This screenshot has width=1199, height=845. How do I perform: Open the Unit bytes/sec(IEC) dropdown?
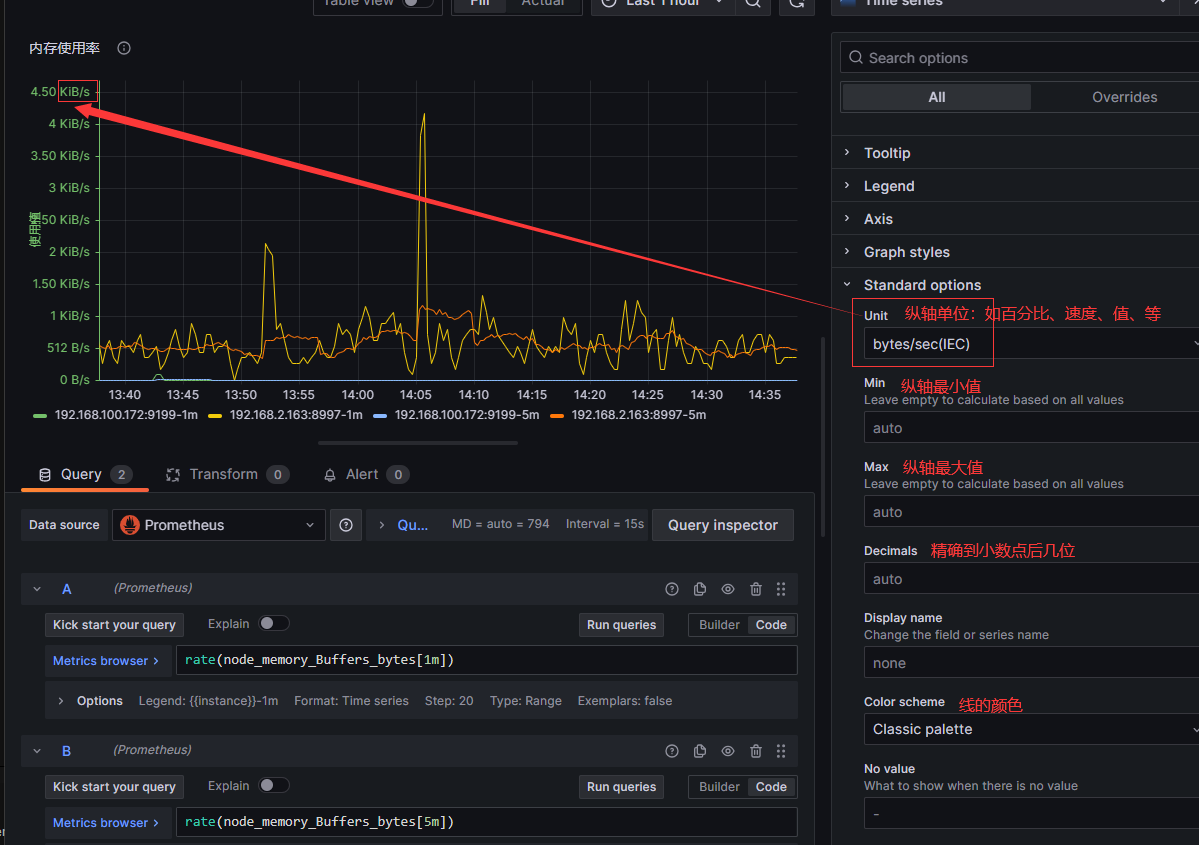click(1032, 344)
